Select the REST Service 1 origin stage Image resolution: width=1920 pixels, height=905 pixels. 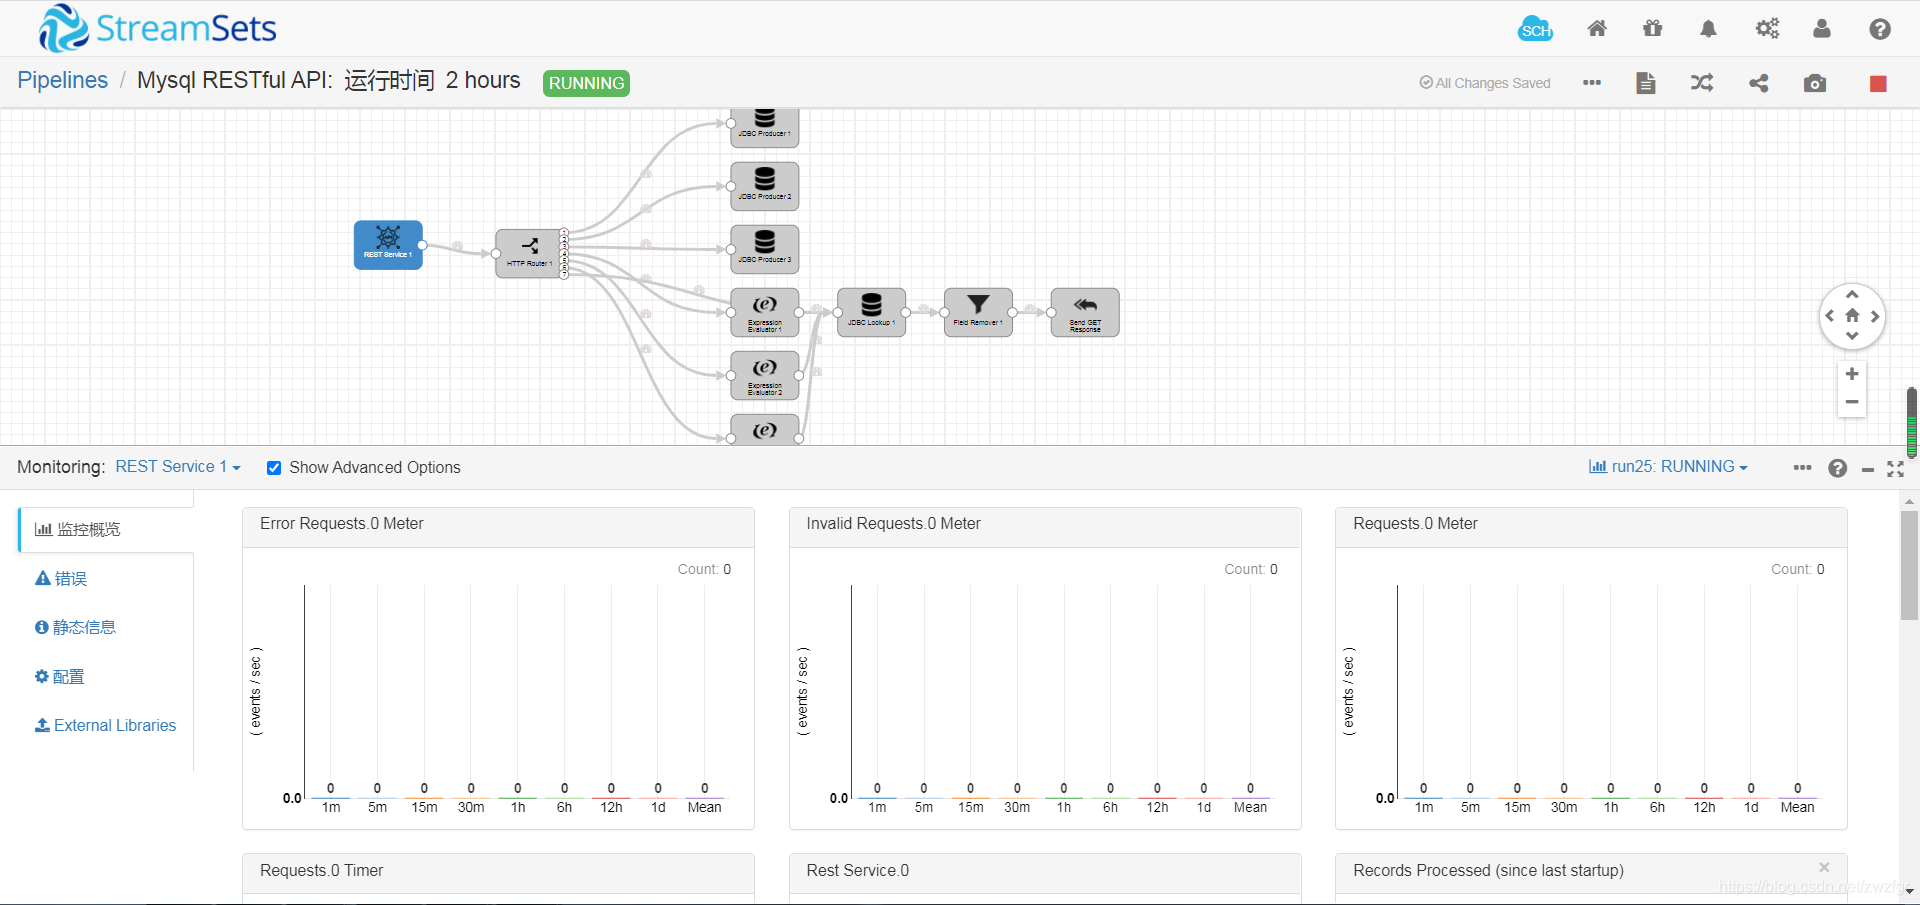388,245
